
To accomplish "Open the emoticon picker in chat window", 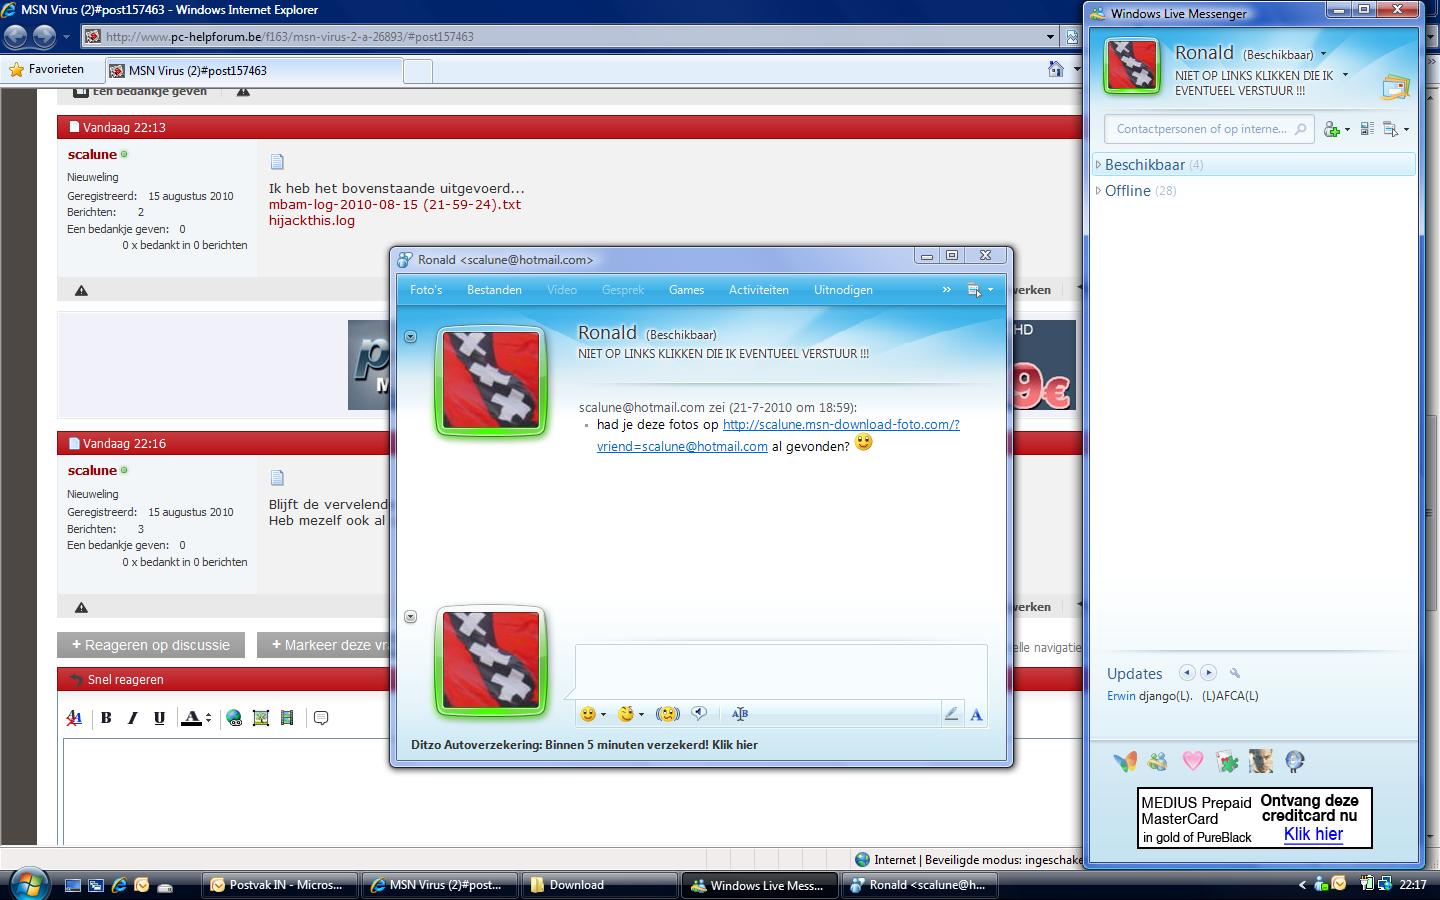I will (x=592, y=714).
